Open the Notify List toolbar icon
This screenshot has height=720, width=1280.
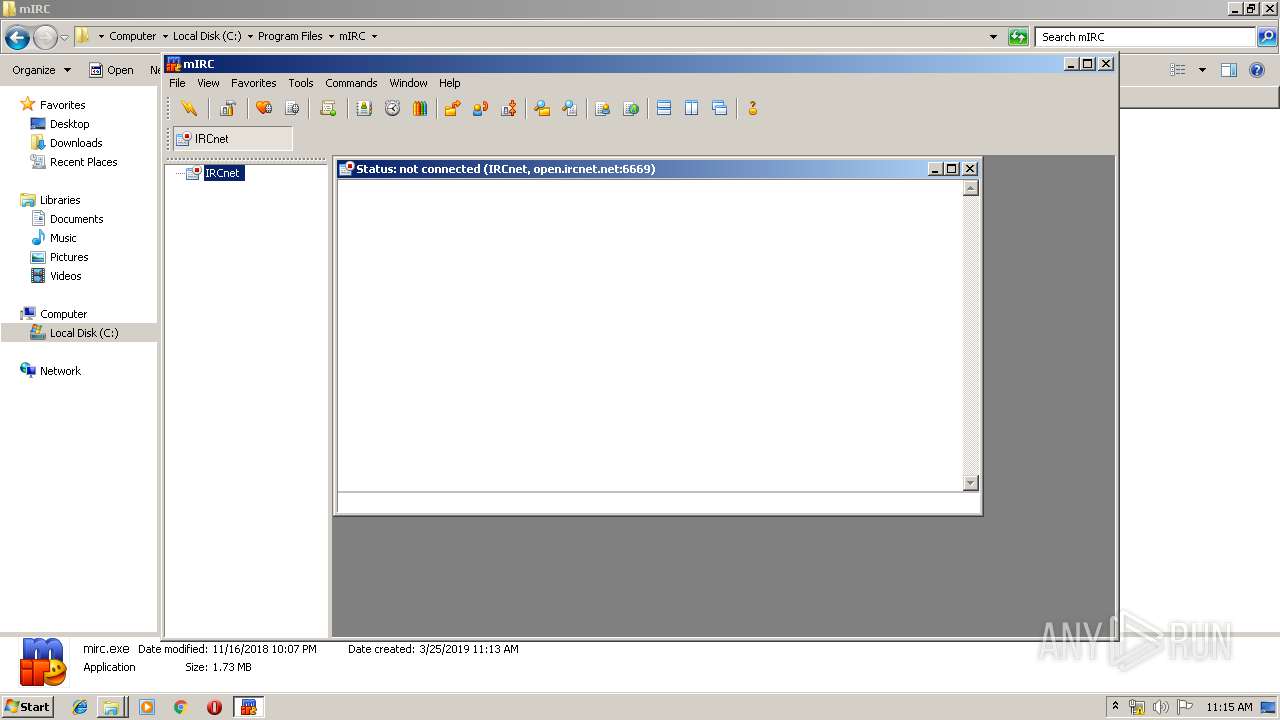click(602, 108)
